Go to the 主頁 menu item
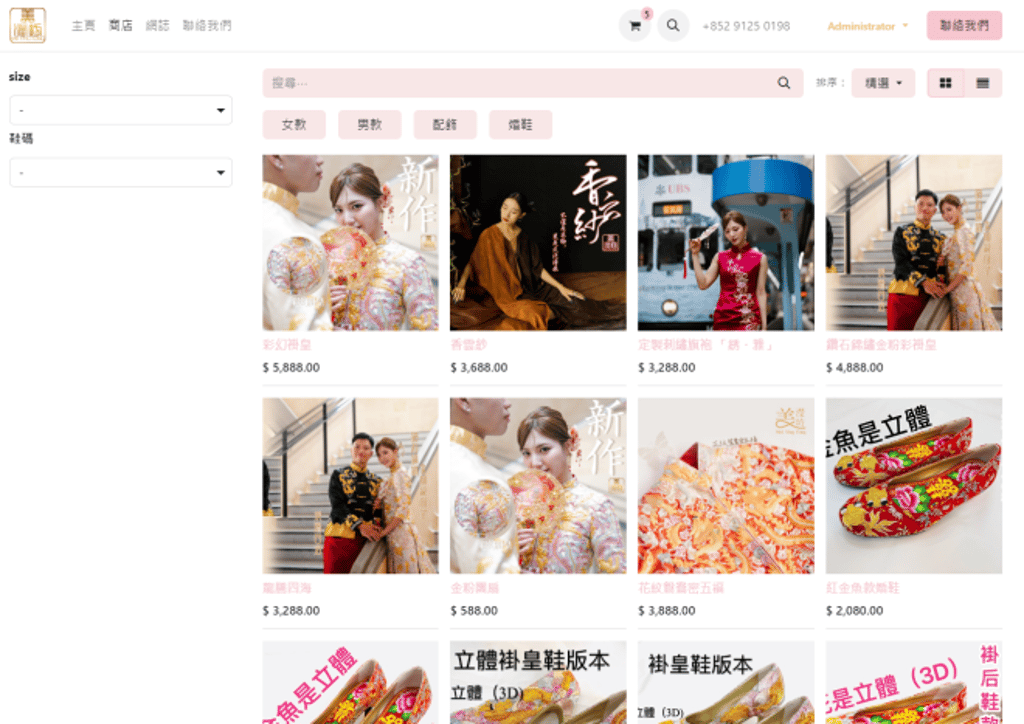This screenshot has height=724, width=1024. pyautogui.click(x=83, y=25)
